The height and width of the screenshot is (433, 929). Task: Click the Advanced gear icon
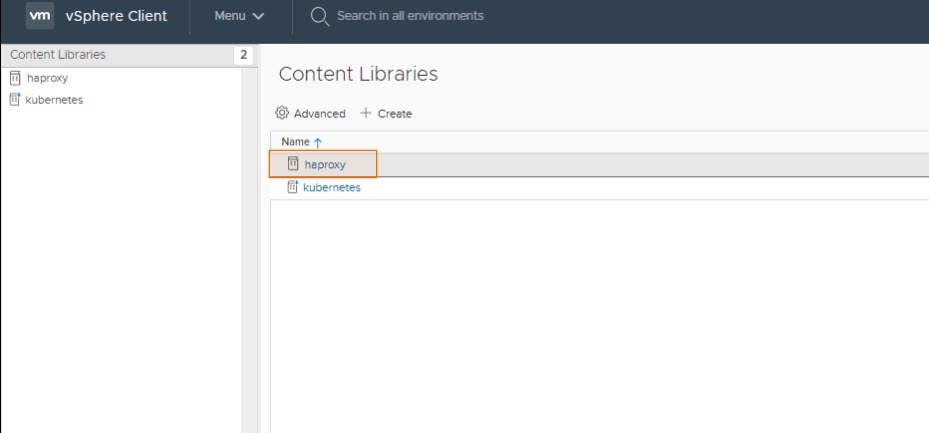(282, 113)
